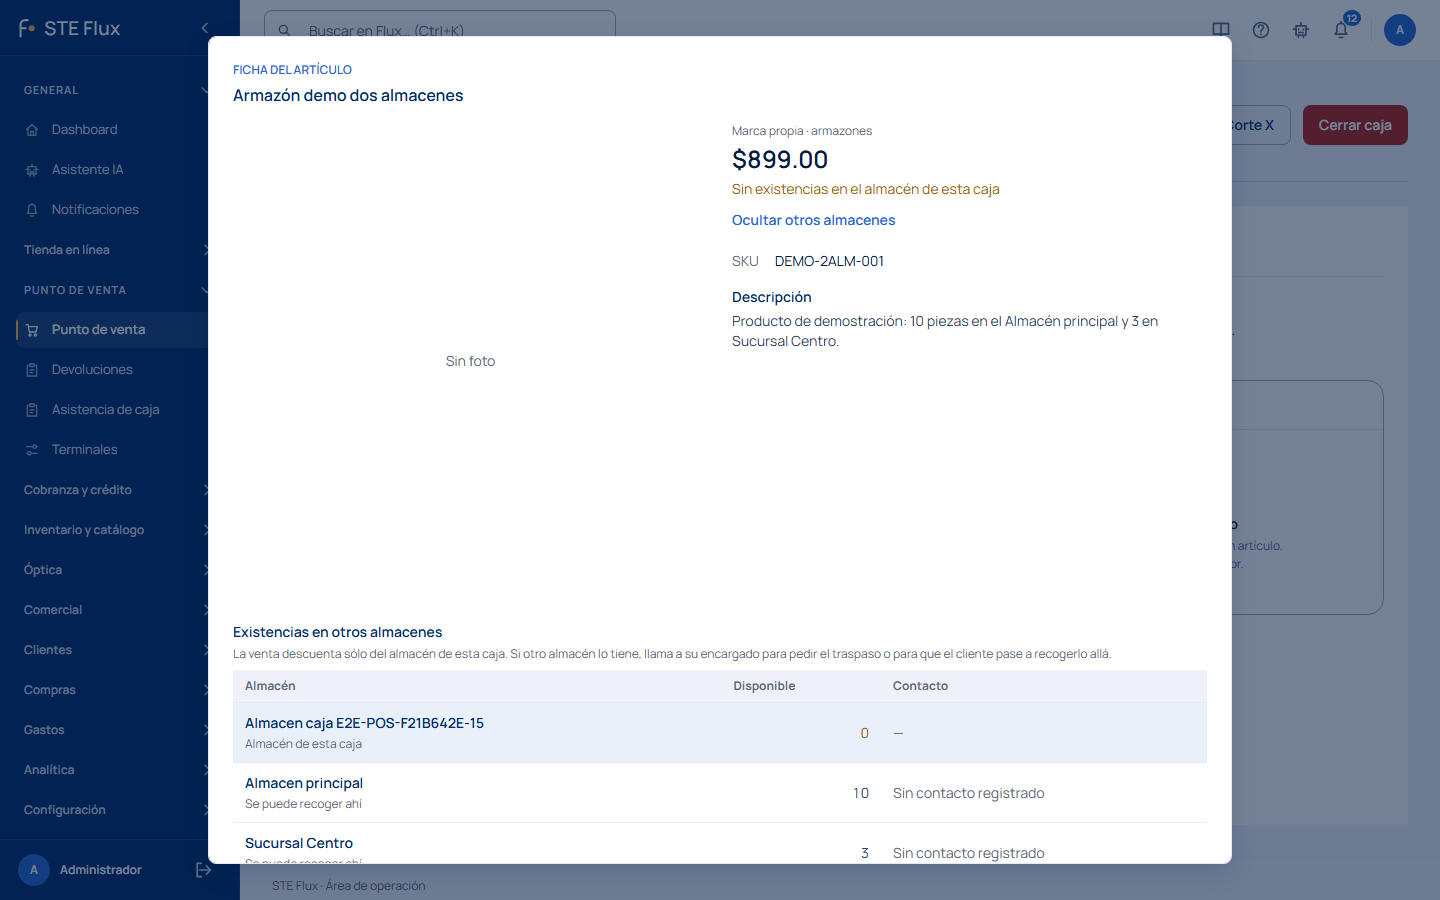Collapse the sidebar with the chevron arrow
Image resolution: width=1440 pixels, height=900 pixels.
pos(204,28)
